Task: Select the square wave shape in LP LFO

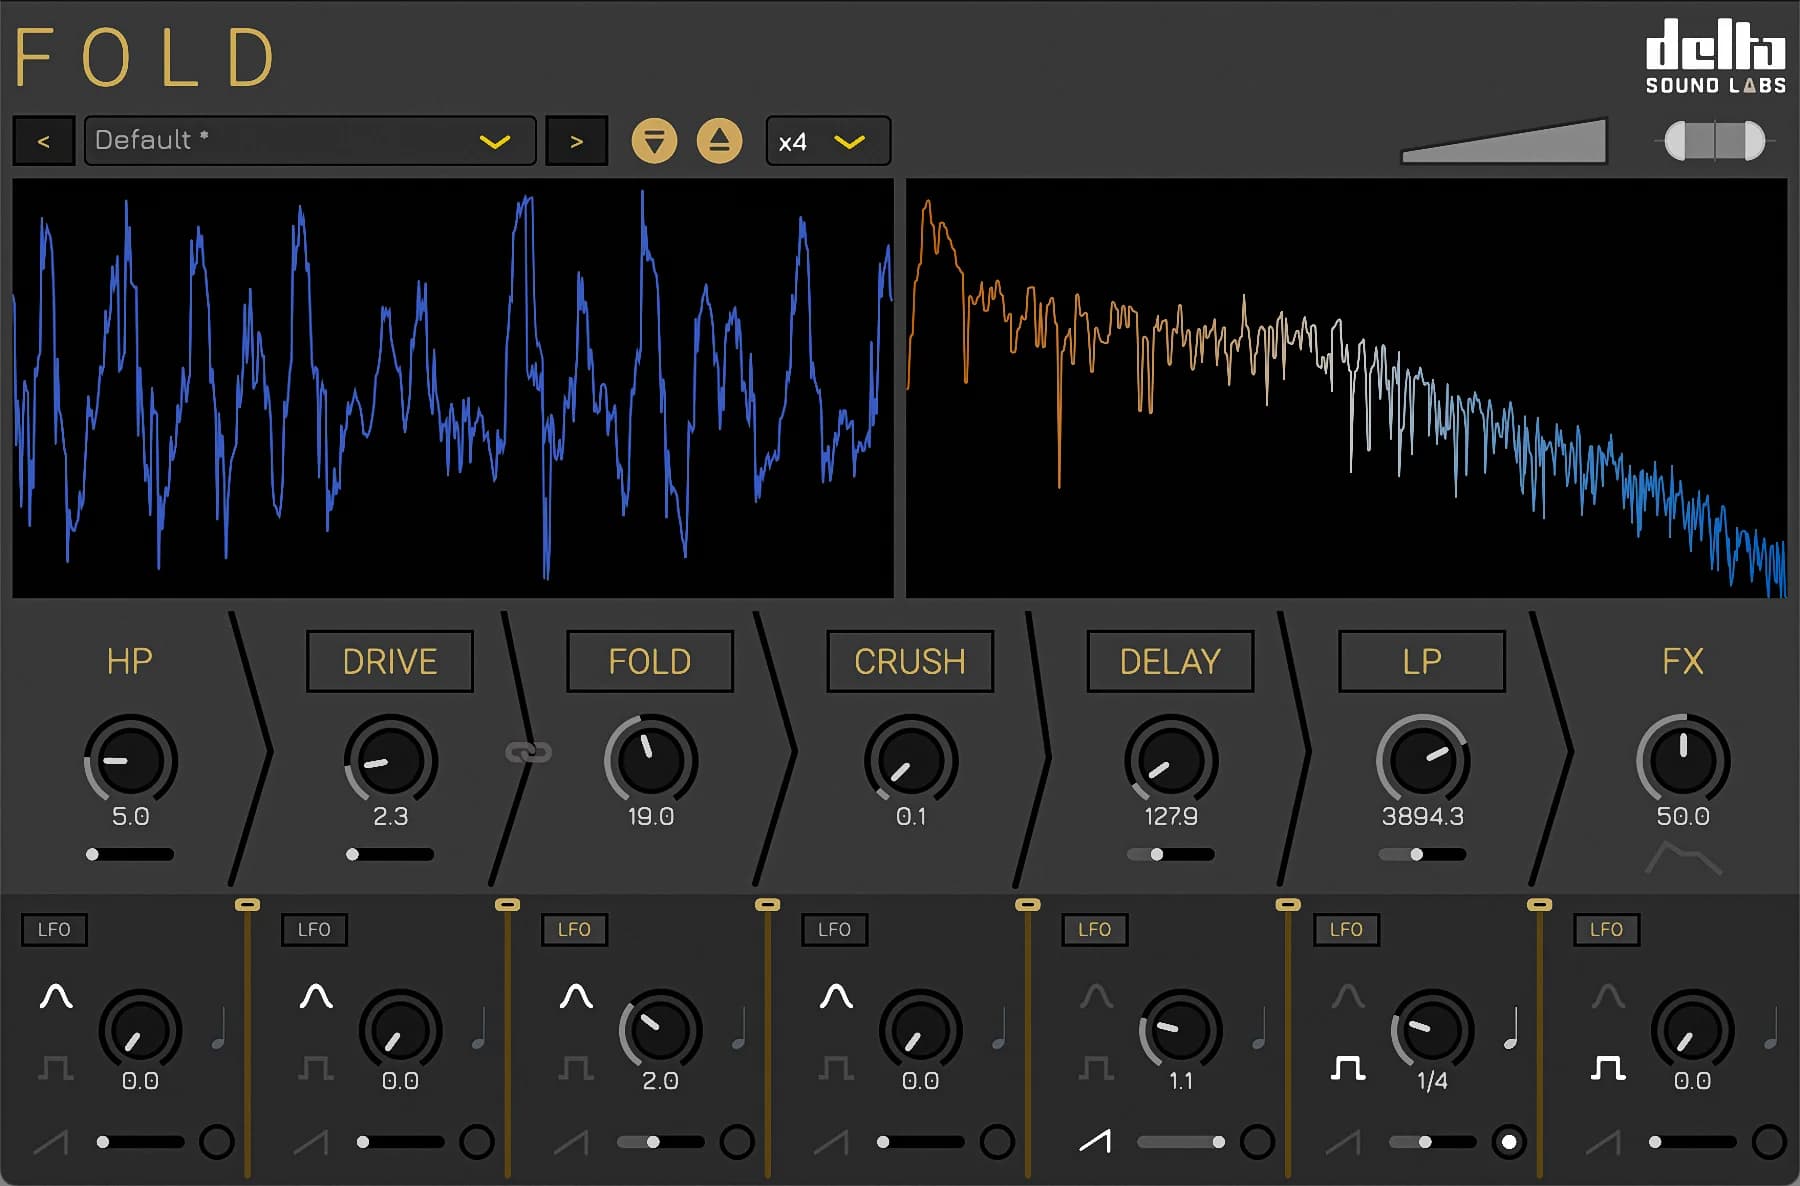Action: (1347, 1068)
